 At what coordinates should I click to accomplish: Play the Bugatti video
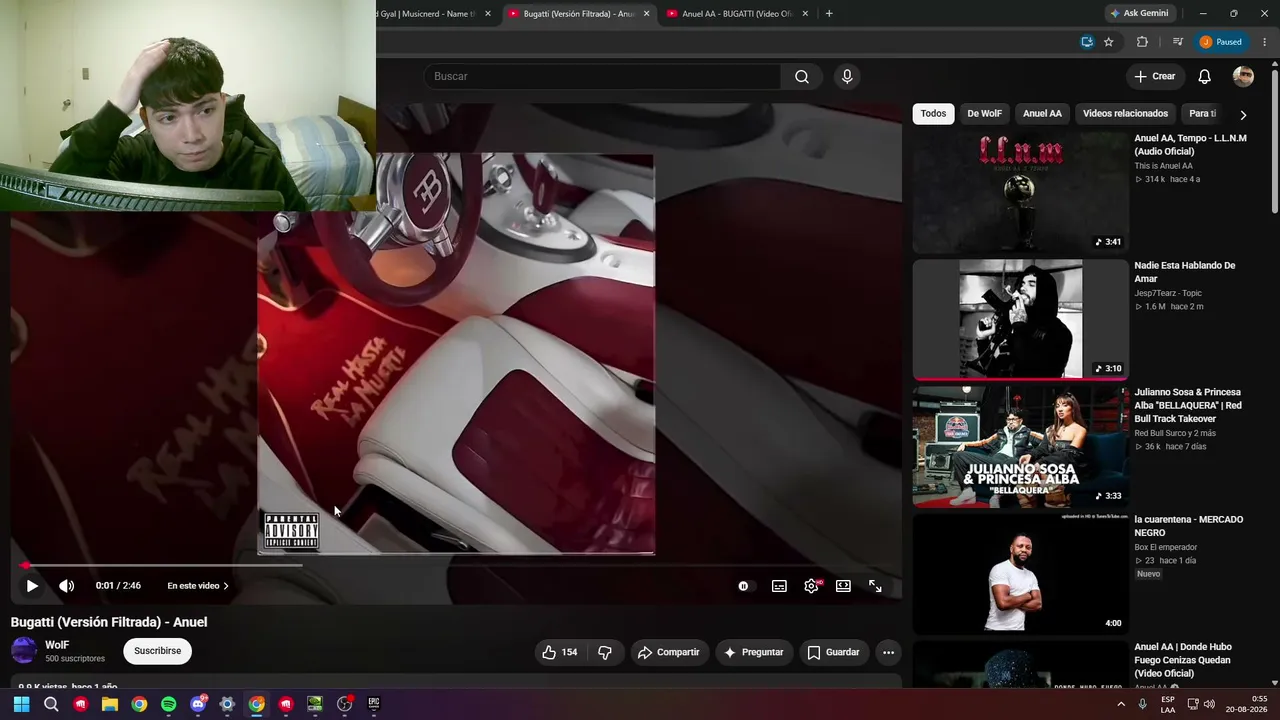pos(32,586)
